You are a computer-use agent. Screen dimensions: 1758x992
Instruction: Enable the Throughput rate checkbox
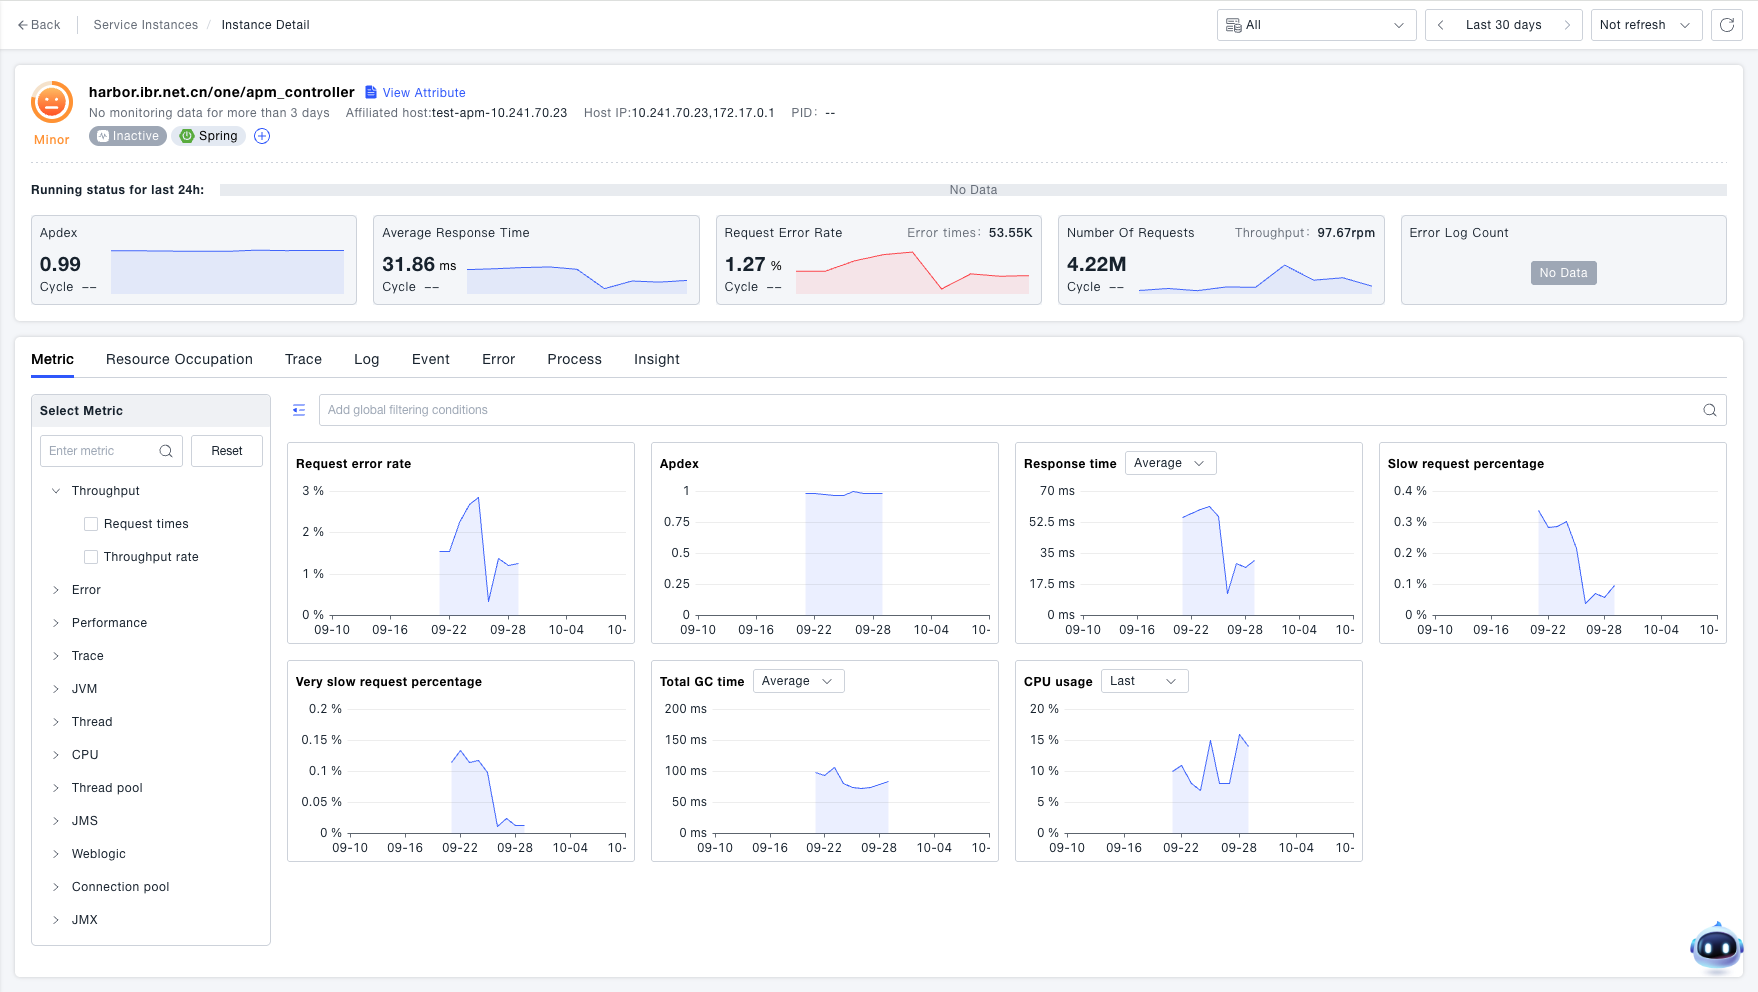(x=91, y=557)
